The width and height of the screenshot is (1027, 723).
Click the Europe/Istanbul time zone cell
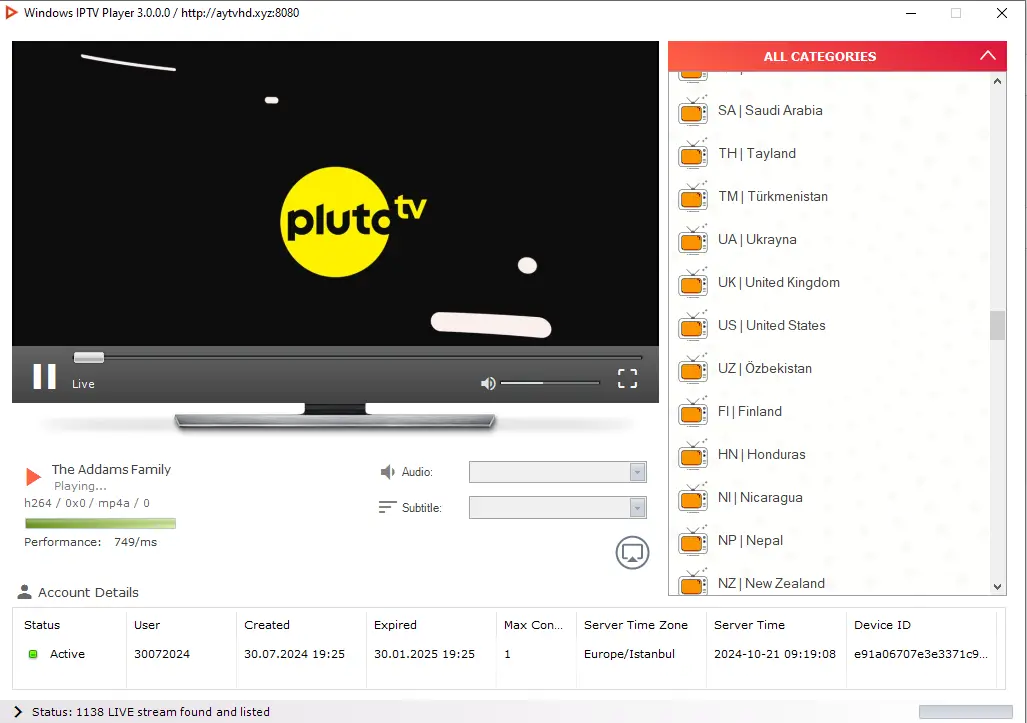tap(629, 654)
